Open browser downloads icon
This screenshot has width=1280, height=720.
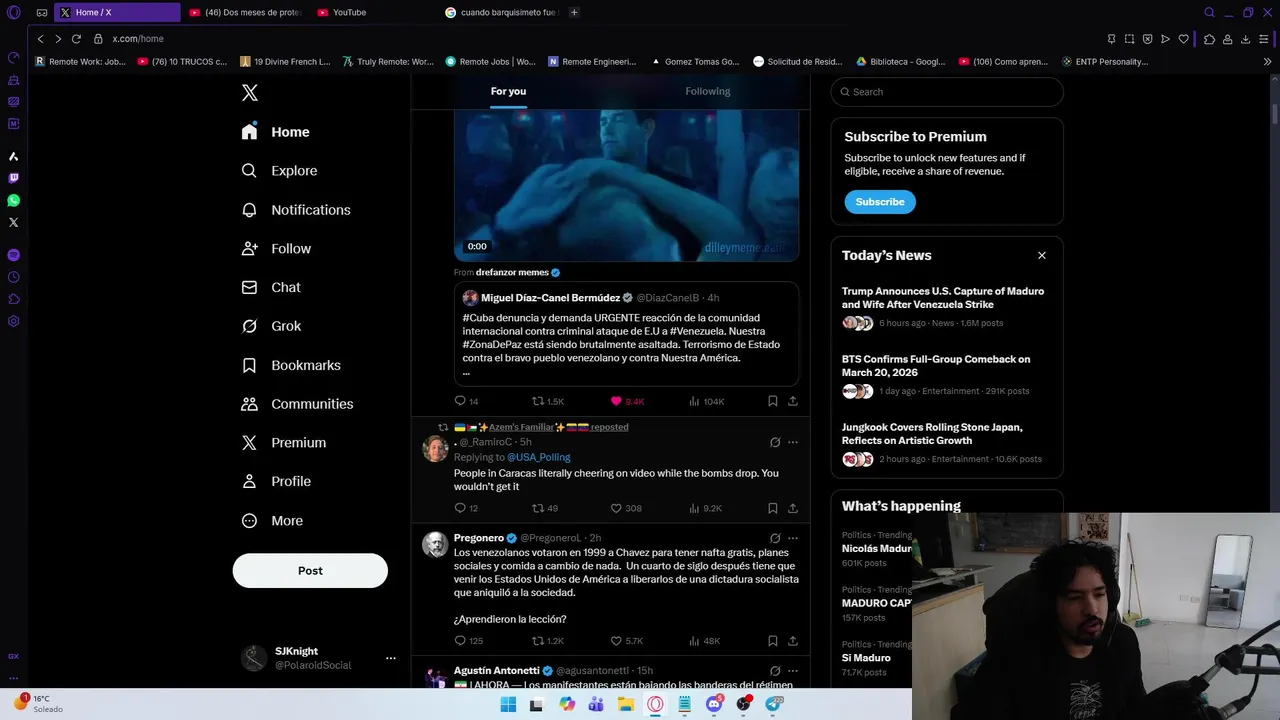[1246, 39]
